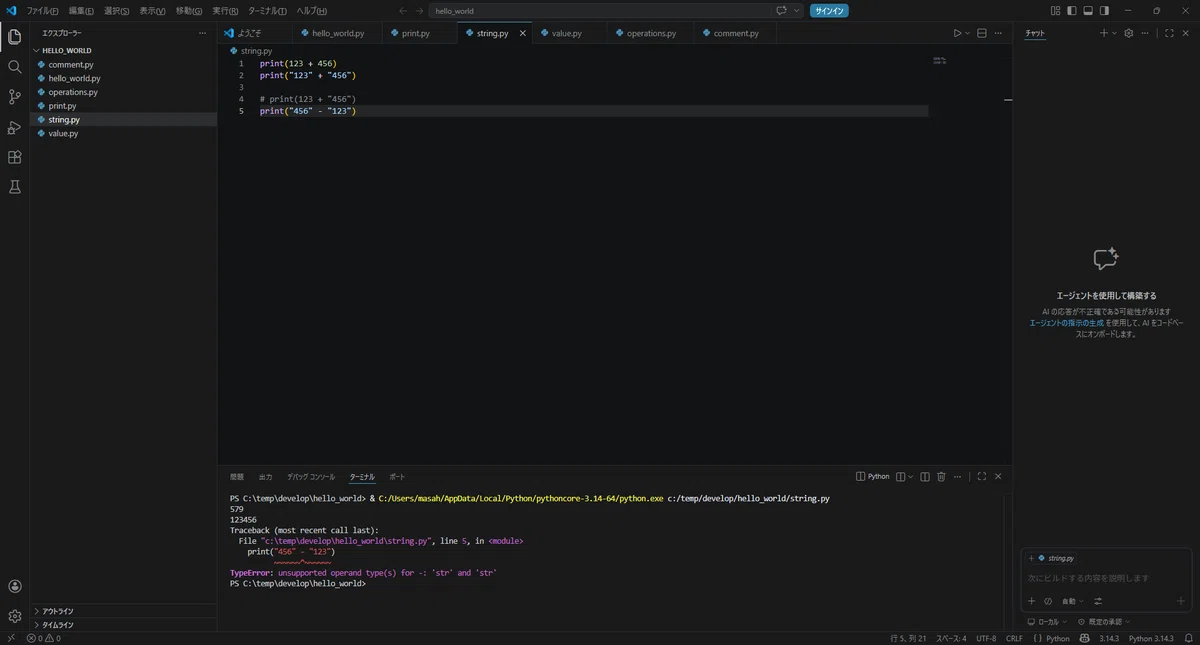Go back with the left arrow
The image size is (1200, 645).
click(403, 11)
